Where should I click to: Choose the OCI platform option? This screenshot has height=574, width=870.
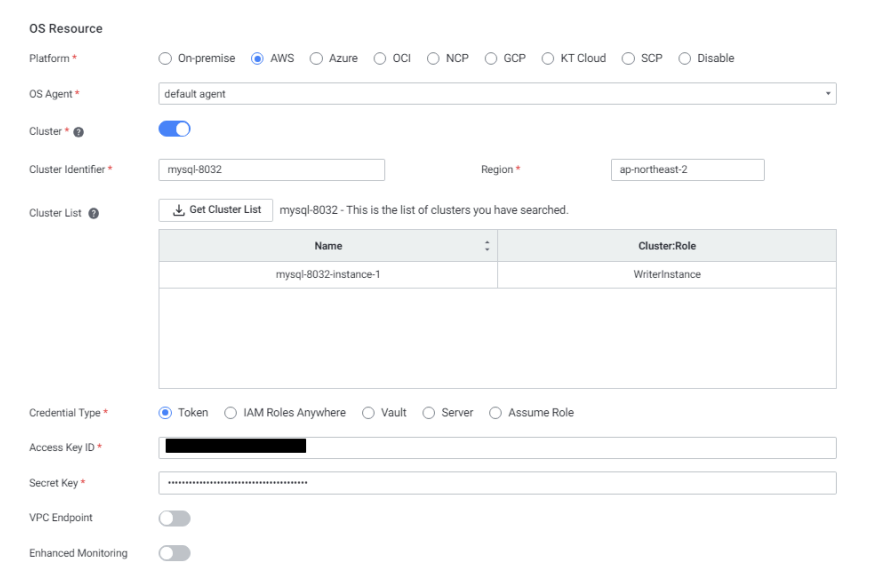coord(380,58)
